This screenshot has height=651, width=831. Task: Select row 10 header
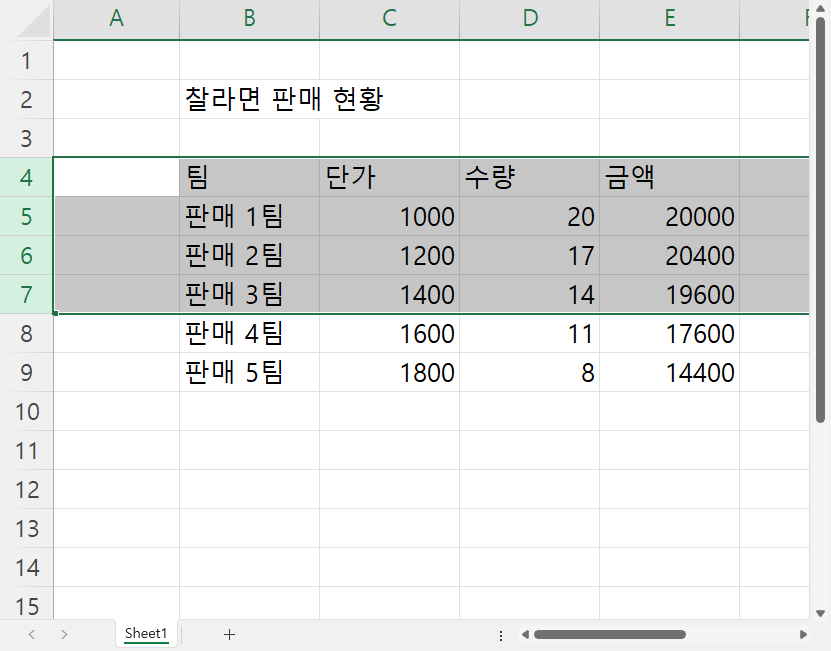26,411
